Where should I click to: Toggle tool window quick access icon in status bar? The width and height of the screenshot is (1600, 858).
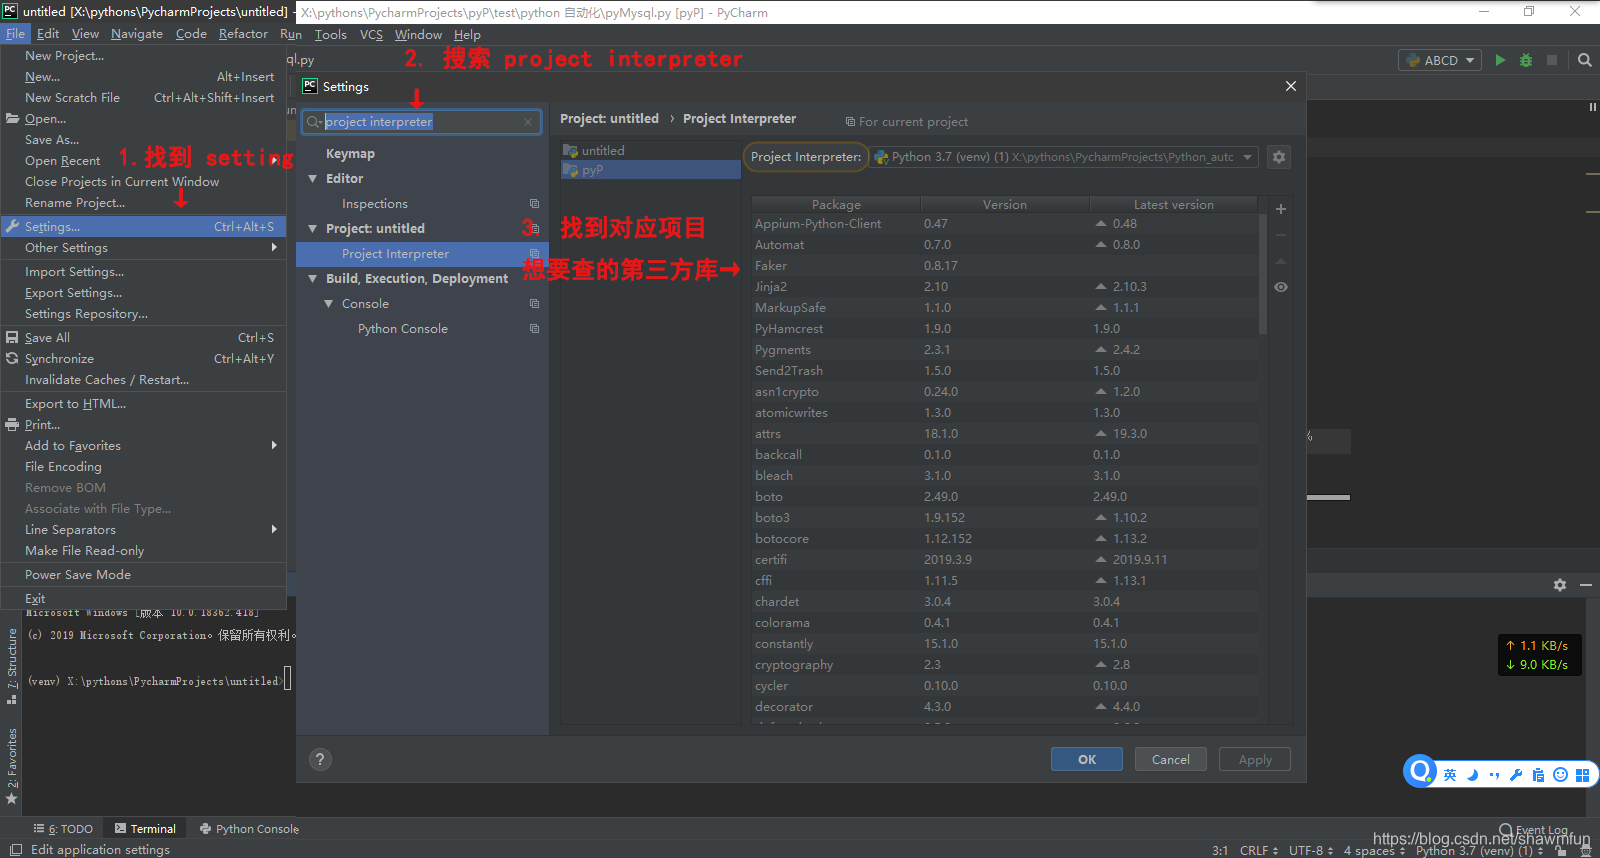point(16,850)
